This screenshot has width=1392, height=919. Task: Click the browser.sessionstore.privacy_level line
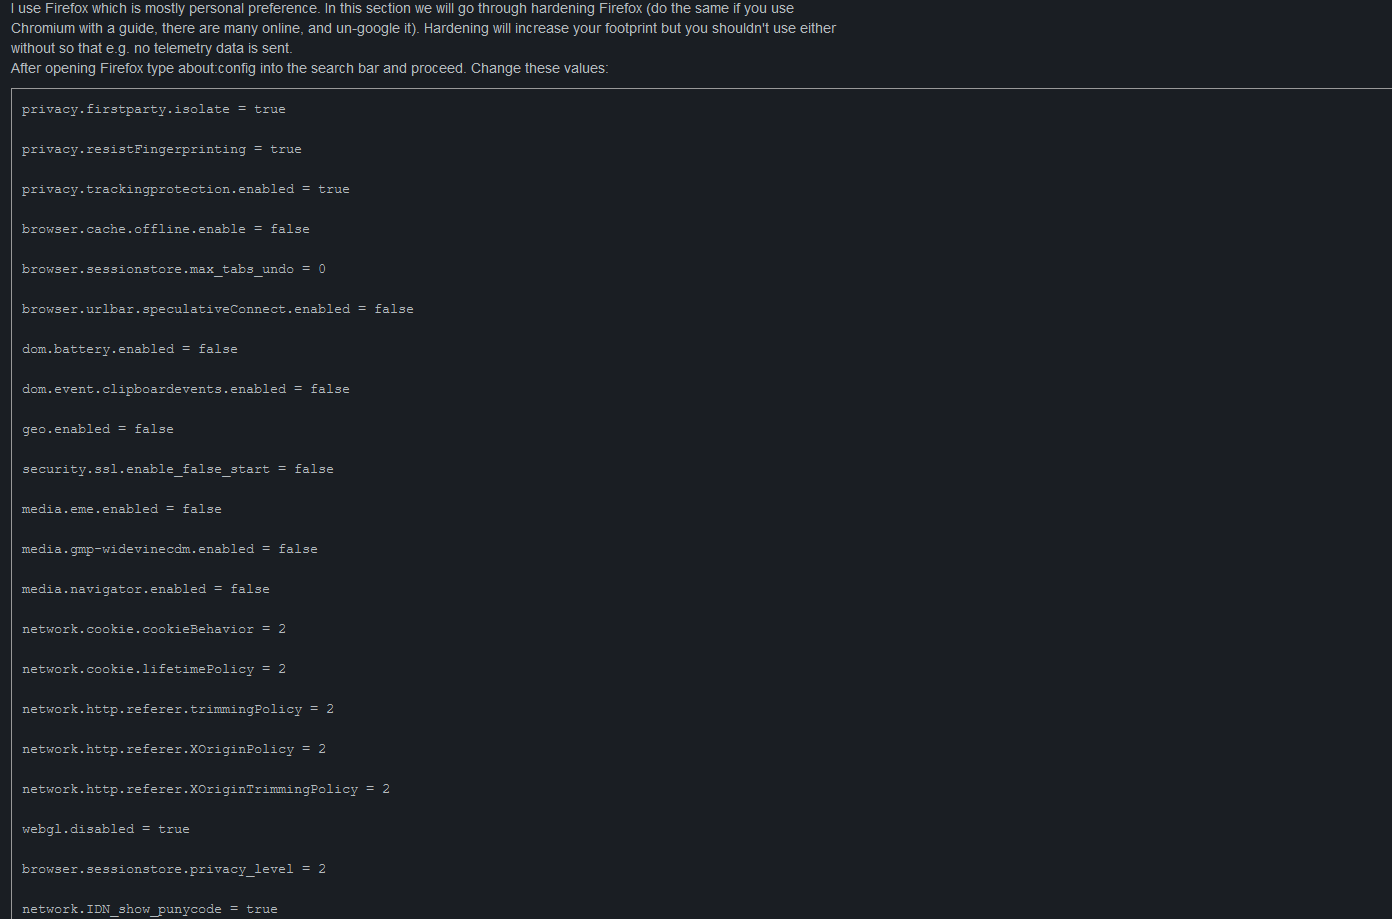click(x=173, y=869)
